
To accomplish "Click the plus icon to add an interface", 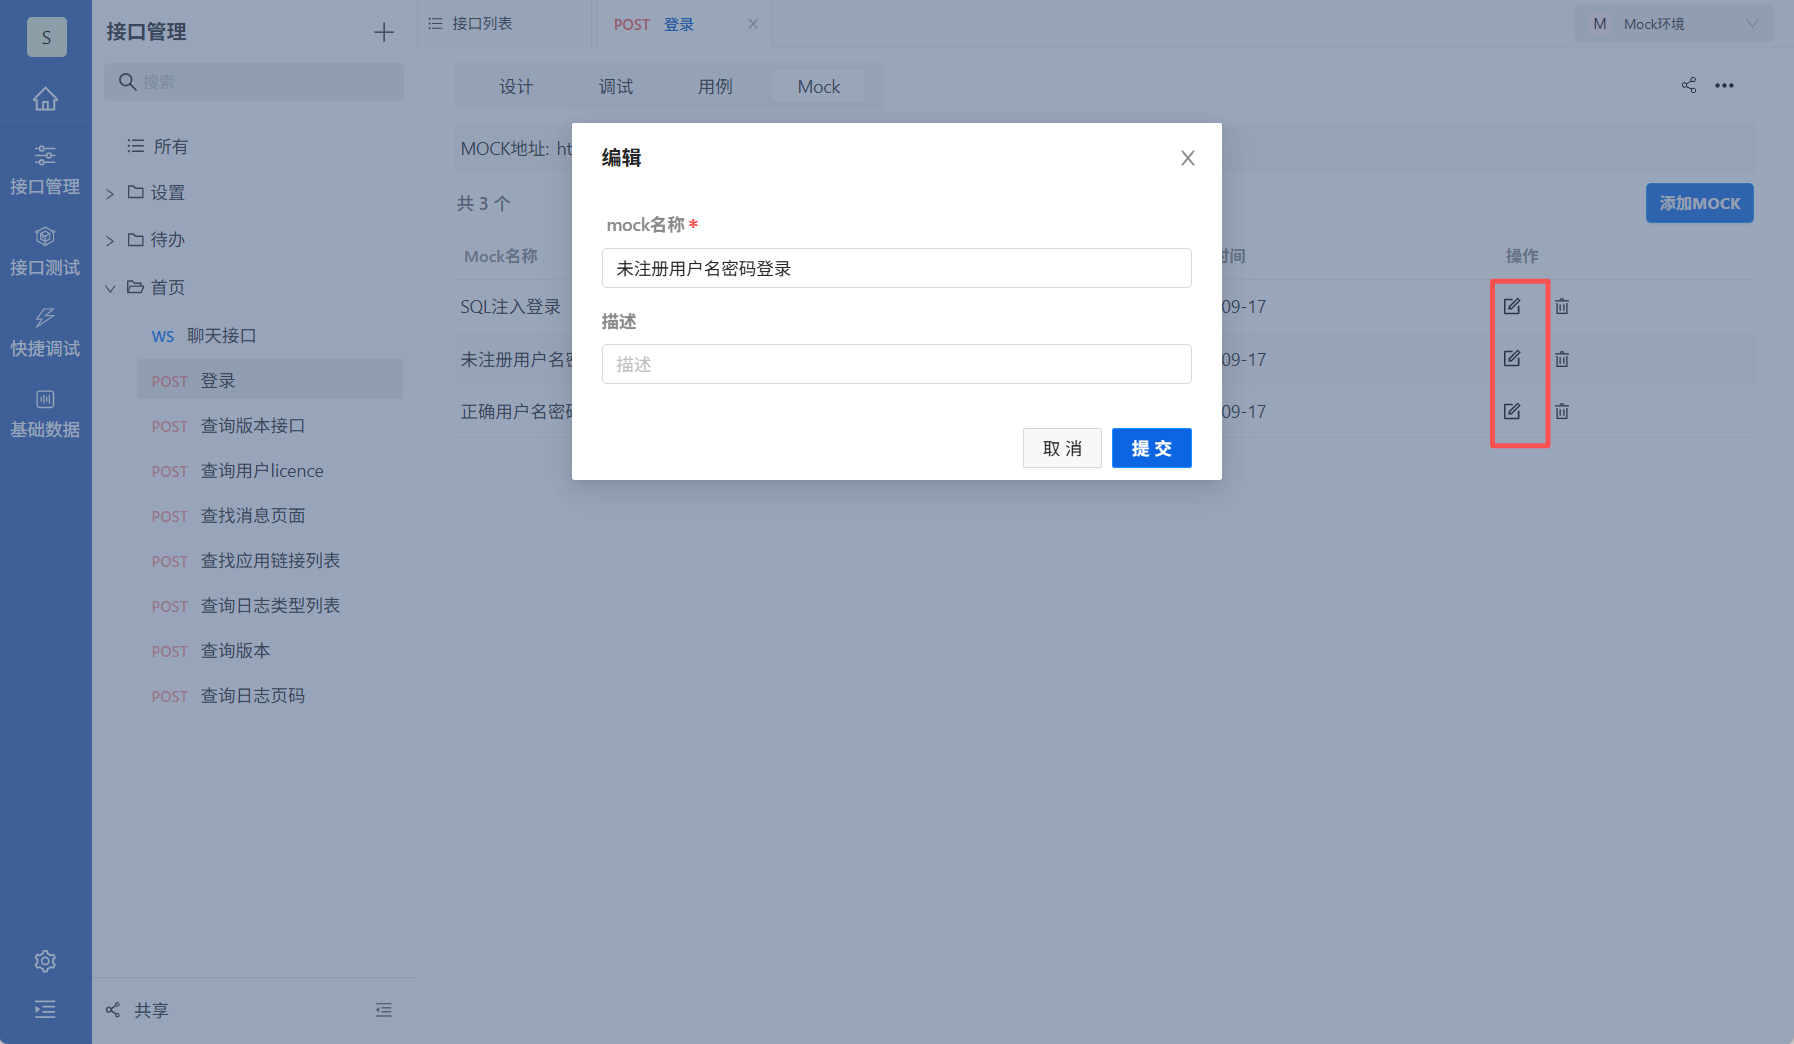I will coord(383,31).
